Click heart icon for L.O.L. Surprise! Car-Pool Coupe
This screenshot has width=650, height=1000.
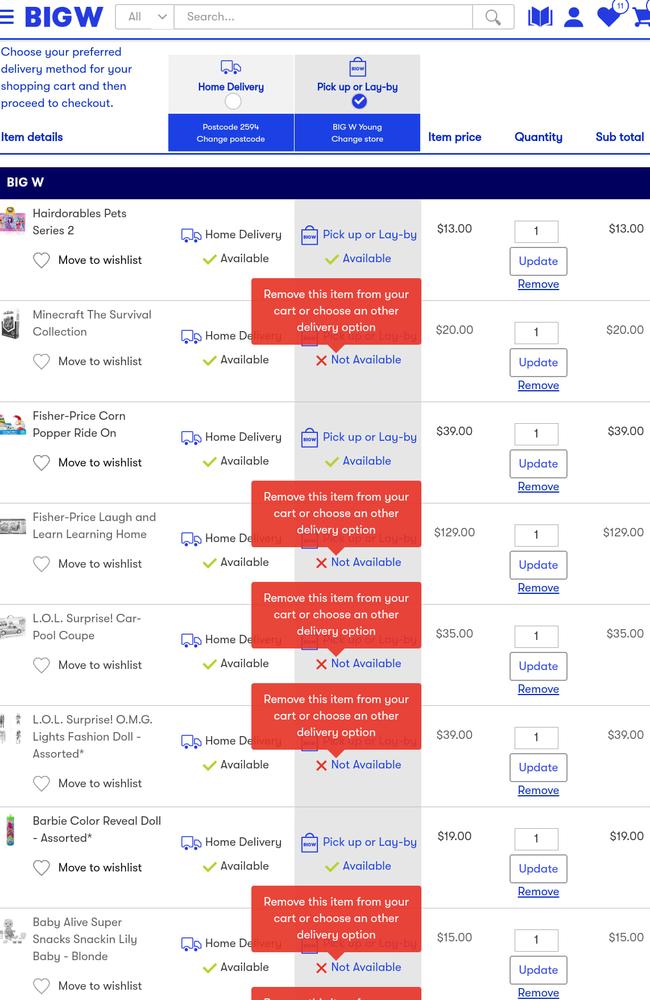pos(41,665)
